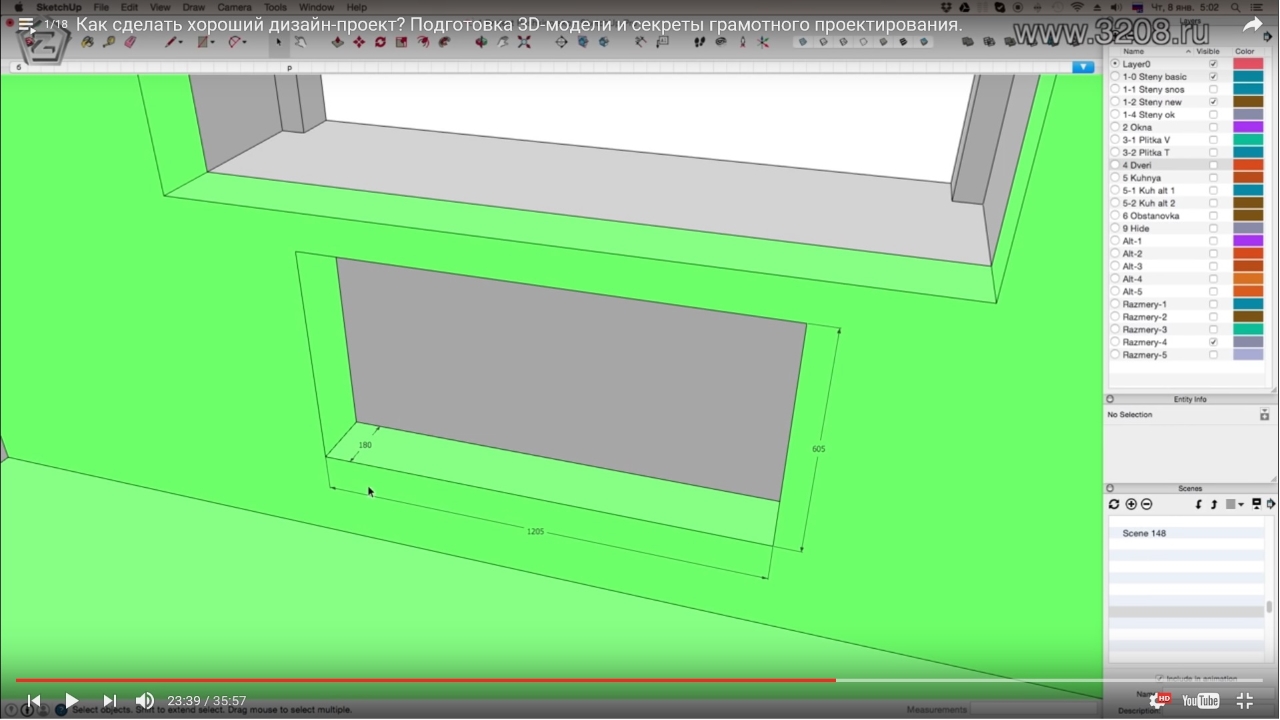The height and width of the screenshot is (720, 1280).
Task: Expand the blue toolbar dropdown arrow
Action: click(1082, 67)
